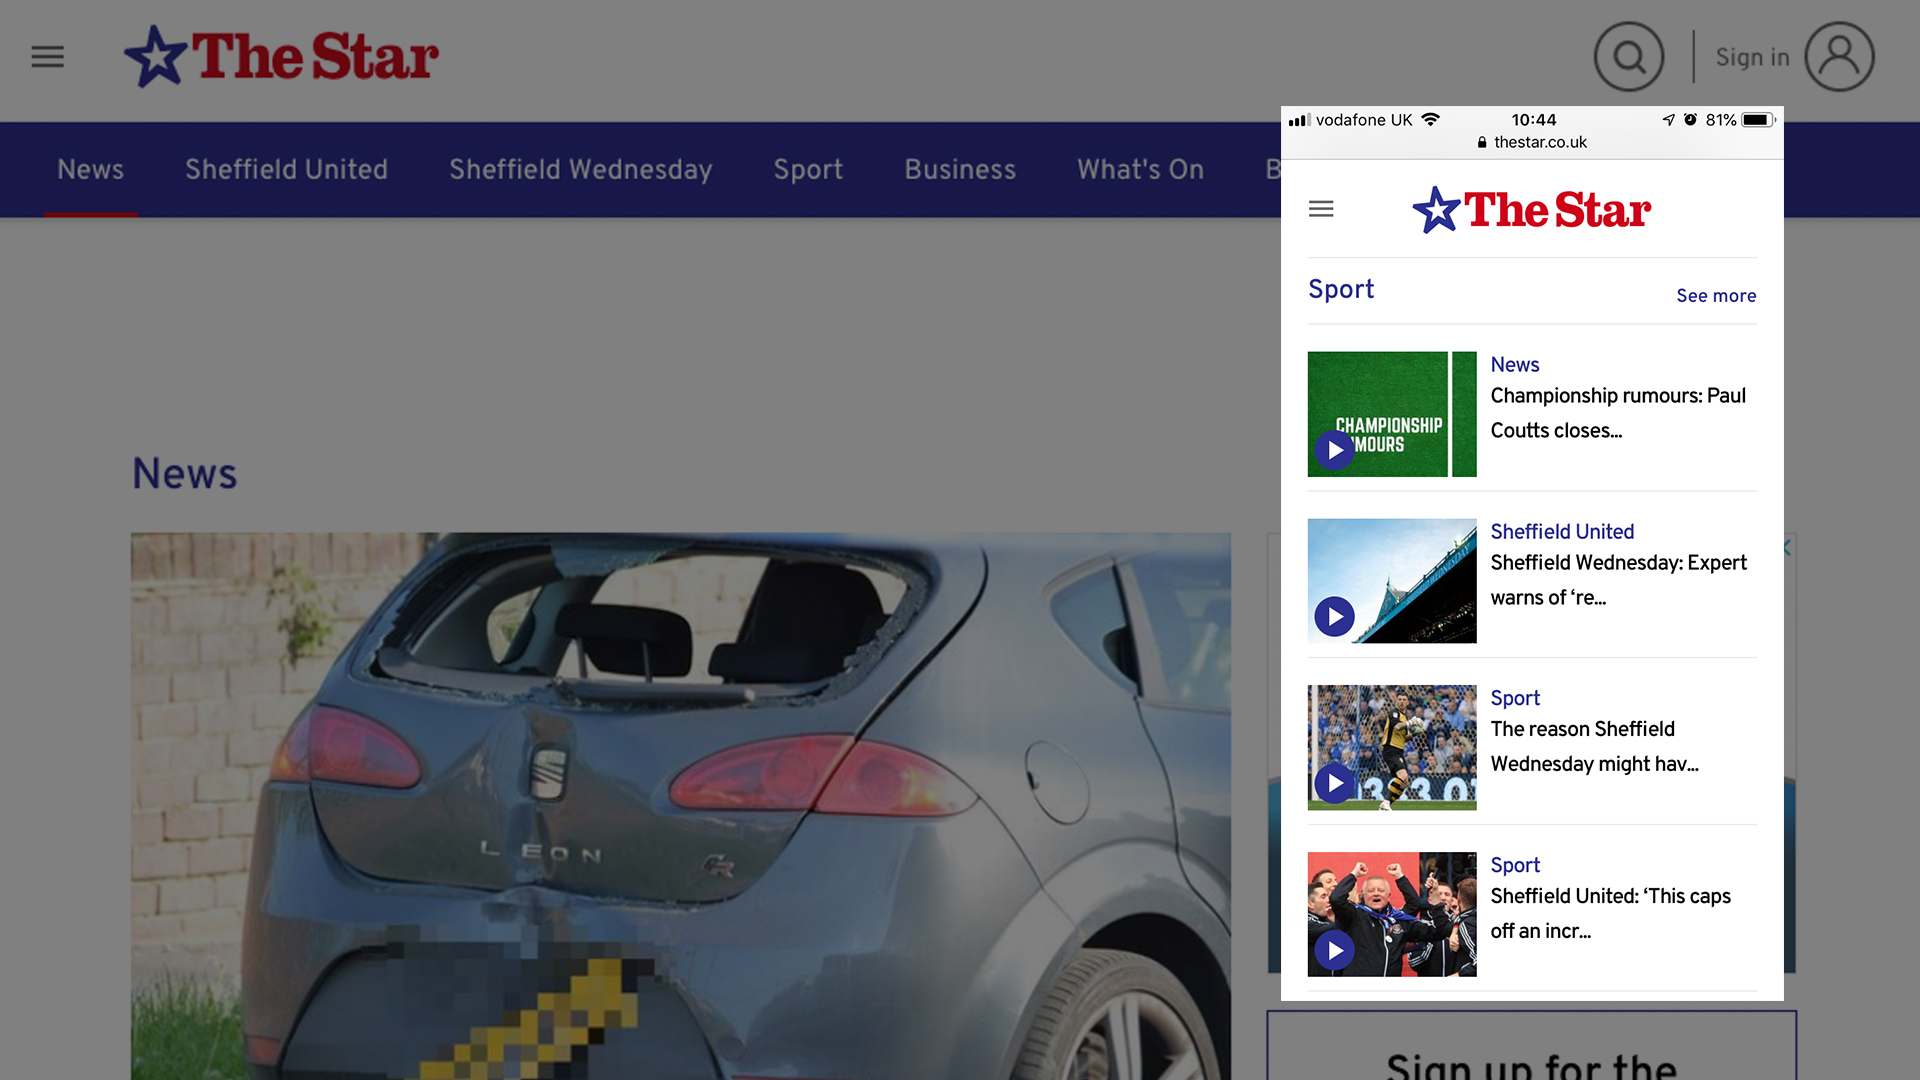Screen dimensions: 1920x1080
Task: Open the Paul Coutts Championship rumours headline
Action: (x=1617, y=413)
